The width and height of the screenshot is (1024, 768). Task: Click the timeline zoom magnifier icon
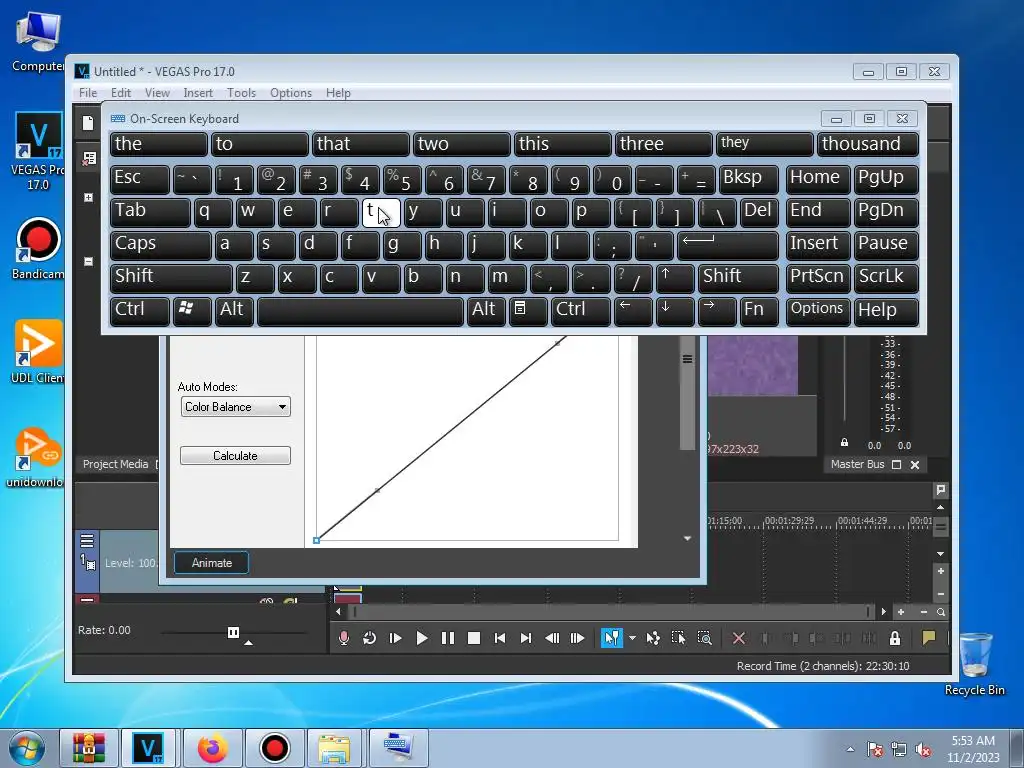click(941, 612)
